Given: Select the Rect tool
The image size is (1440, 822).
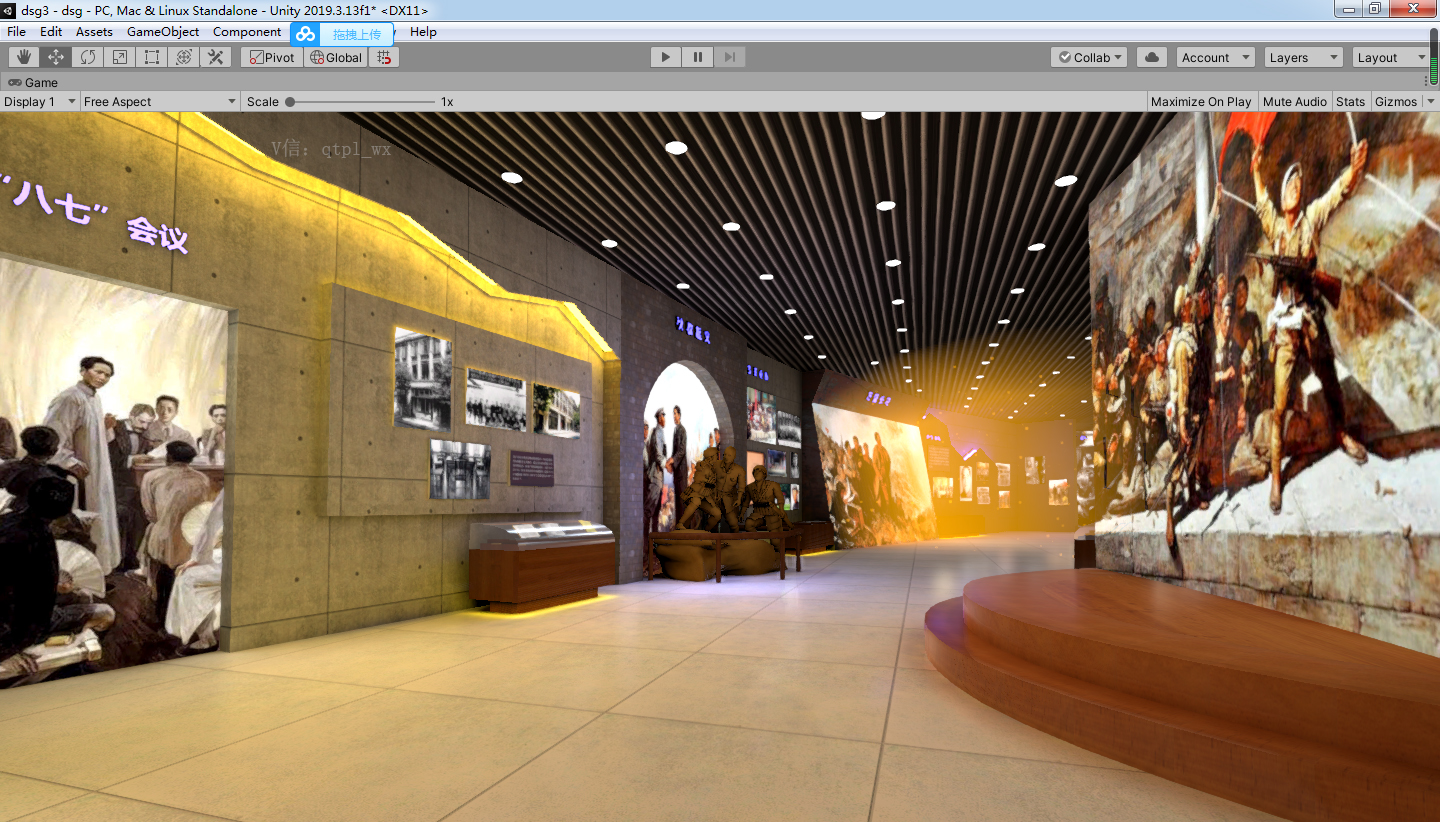Looking at the screenshot, I should point(152,57).
